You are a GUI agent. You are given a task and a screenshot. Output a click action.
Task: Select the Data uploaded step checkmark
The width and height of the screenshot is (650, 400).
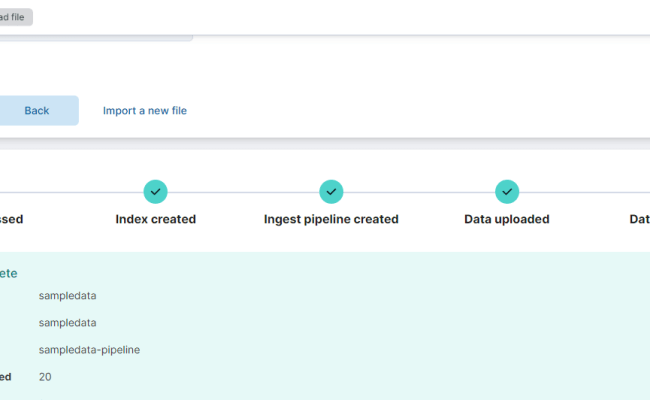click(507, 192)
